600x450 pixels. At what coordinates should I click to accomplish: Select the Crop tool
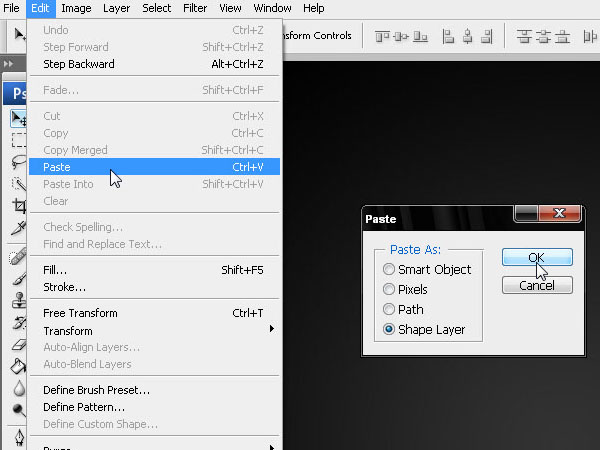pos(18,206)
